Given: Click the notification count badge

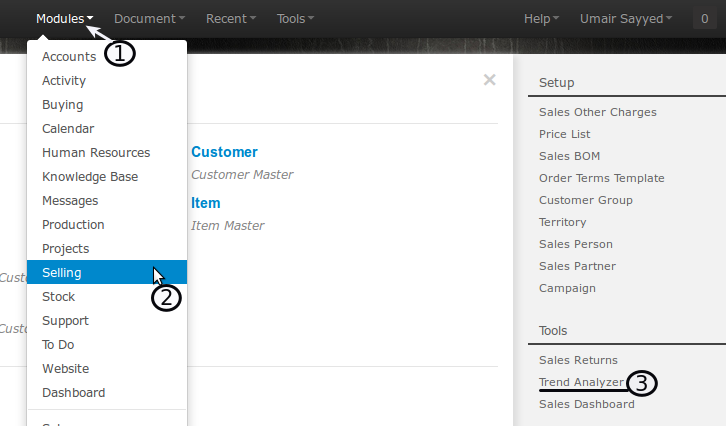Looking at the screenshot, I should click(707, 18).
